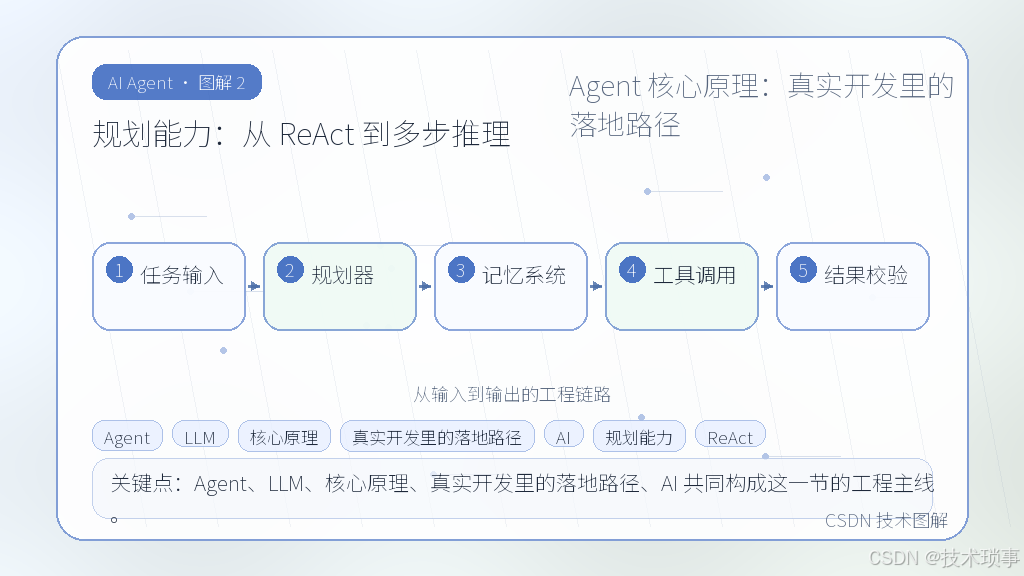Click number circle 1 in 任务输入 box
Screen dimensions: 1024x576
click(x=120, y=270)
